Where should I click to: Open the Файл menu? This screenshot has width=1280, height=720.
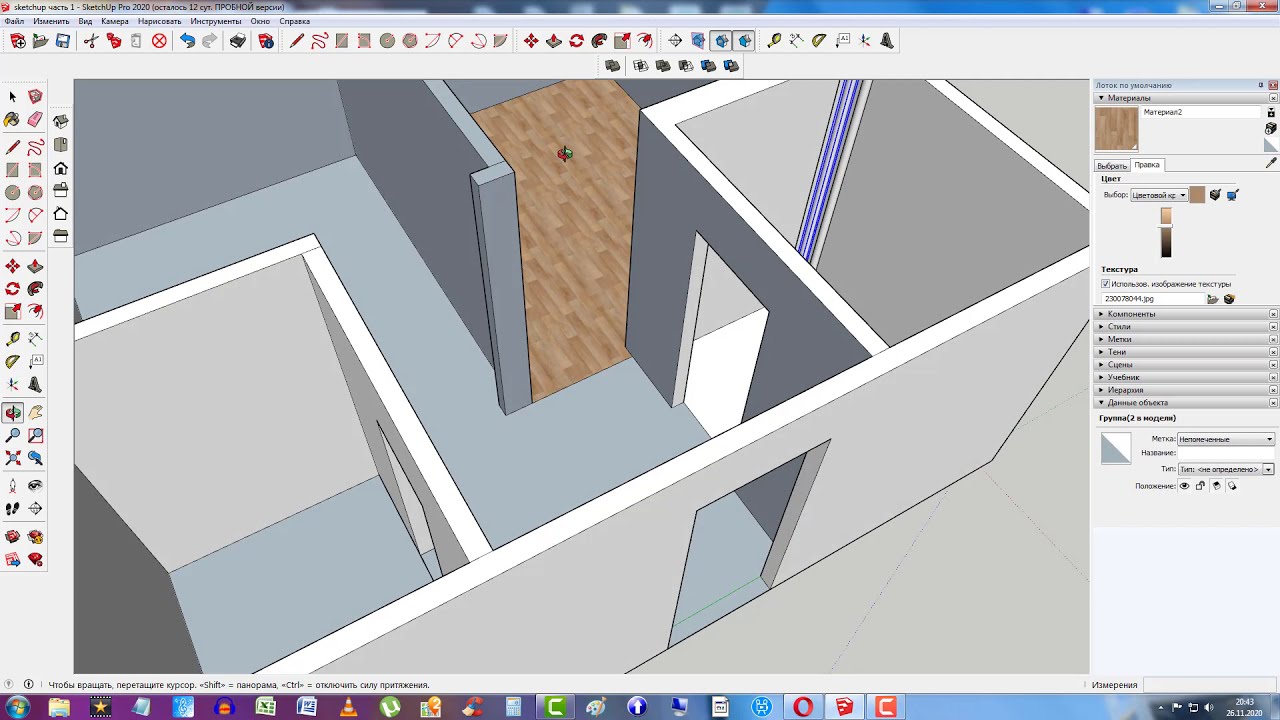pyautogui.click(x=14, y=21)
